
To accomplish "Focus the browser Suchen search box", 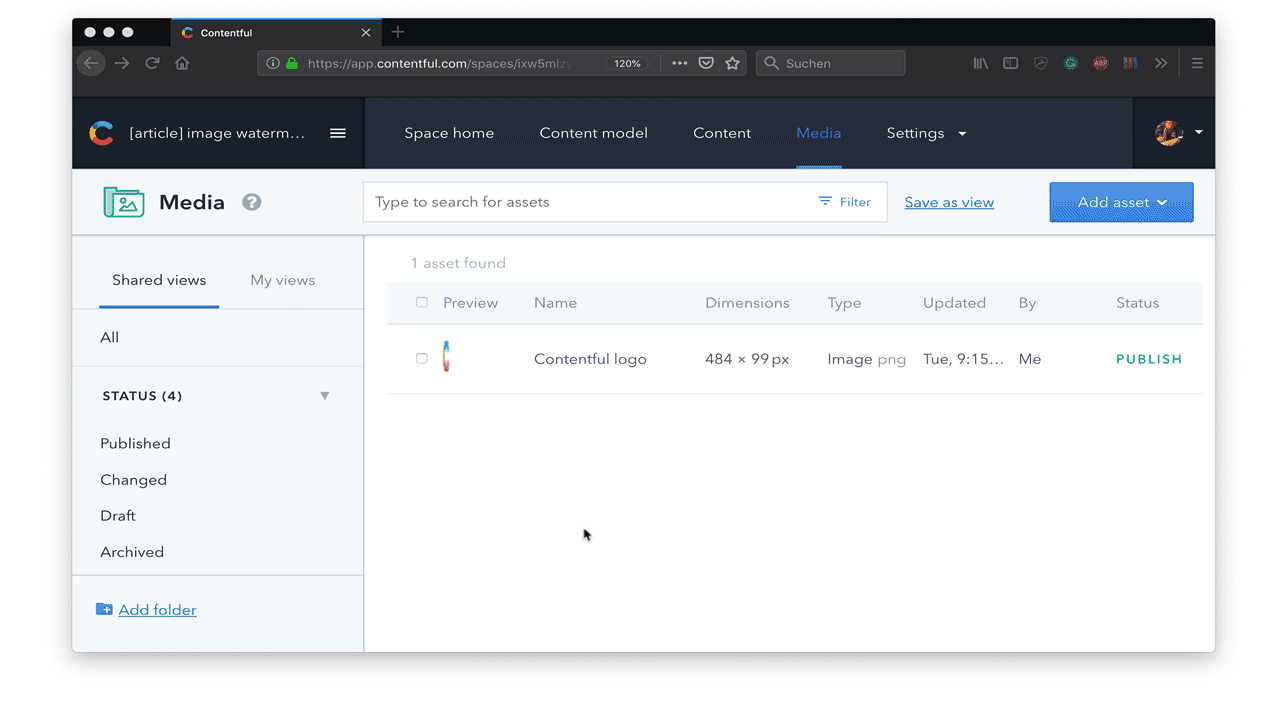I will pyautogui.click(x=831, y=63).
